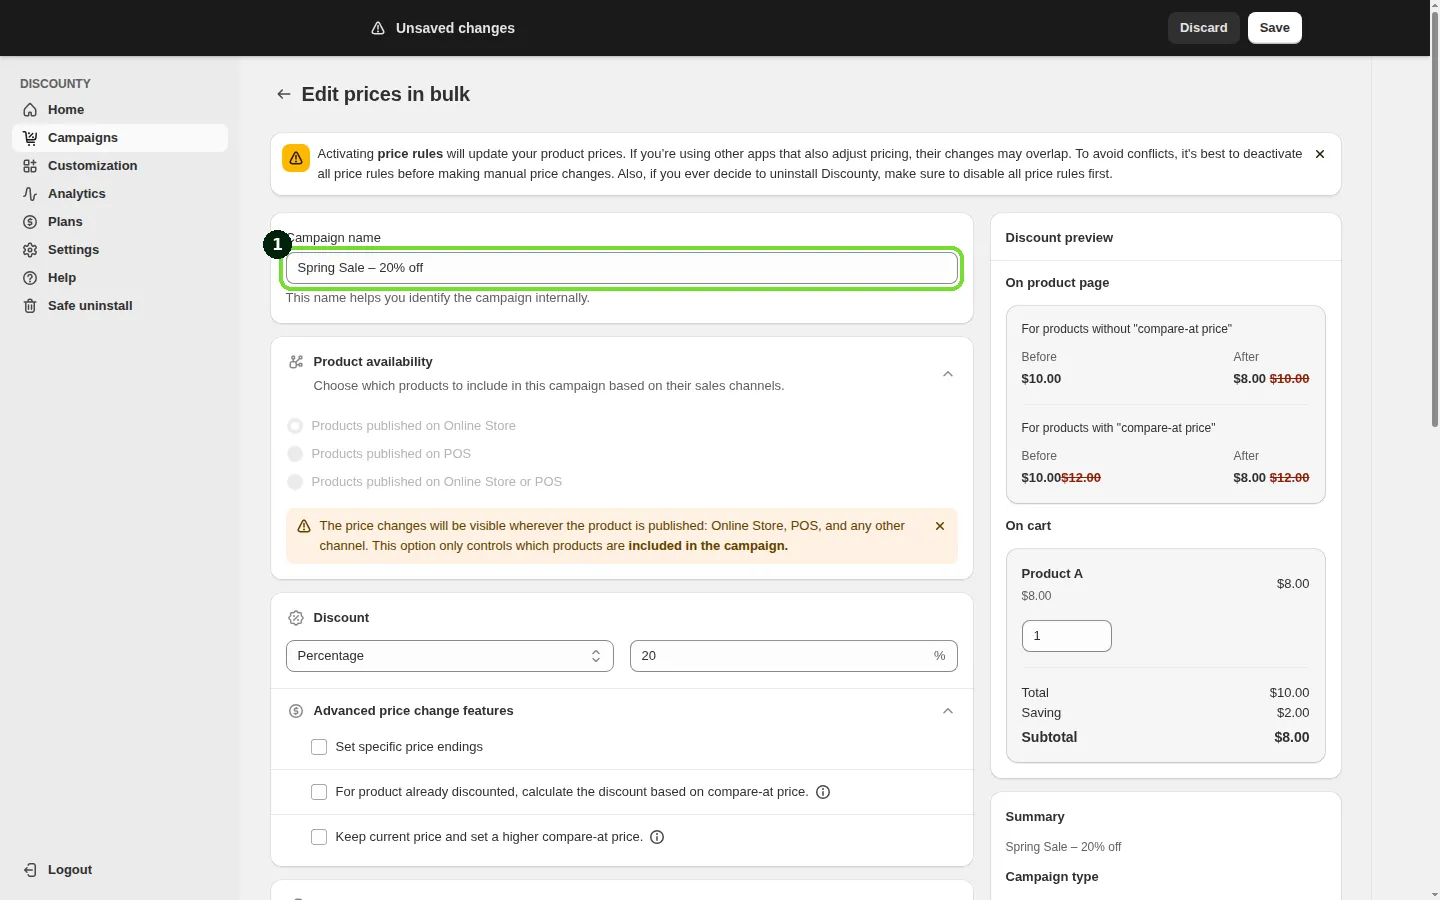Click the Analytics chart icon
The image size is (1440, 900).
pyautogui.click(x=30, y=194)
